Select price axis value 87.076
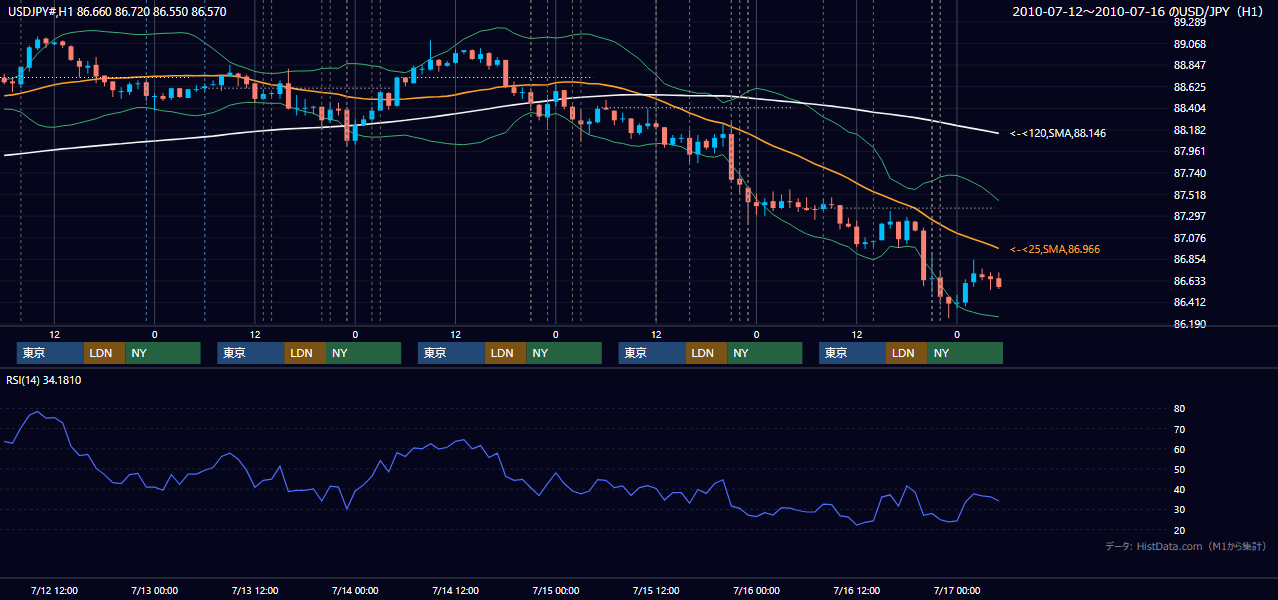Viewport: 1278px width, 600px height. (x=1189, y=238)
